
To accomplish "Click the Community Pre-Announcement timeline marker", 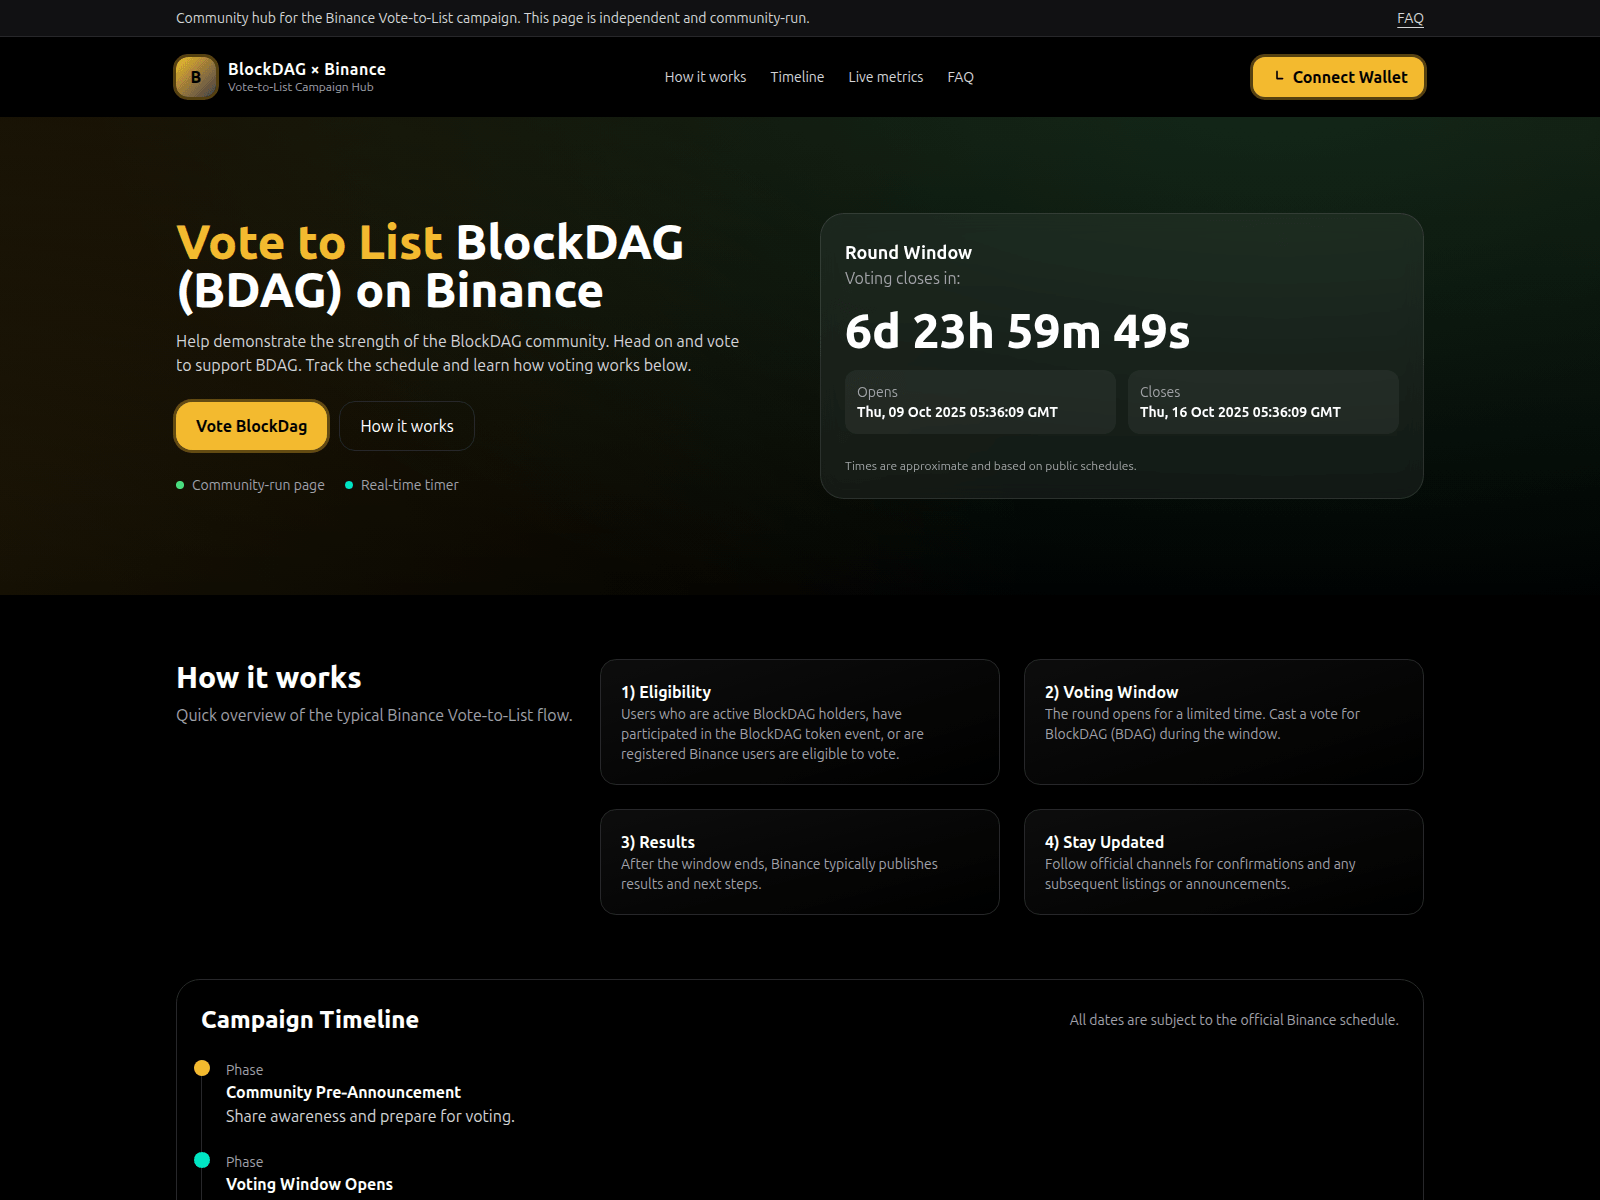I will (202, 1068).
